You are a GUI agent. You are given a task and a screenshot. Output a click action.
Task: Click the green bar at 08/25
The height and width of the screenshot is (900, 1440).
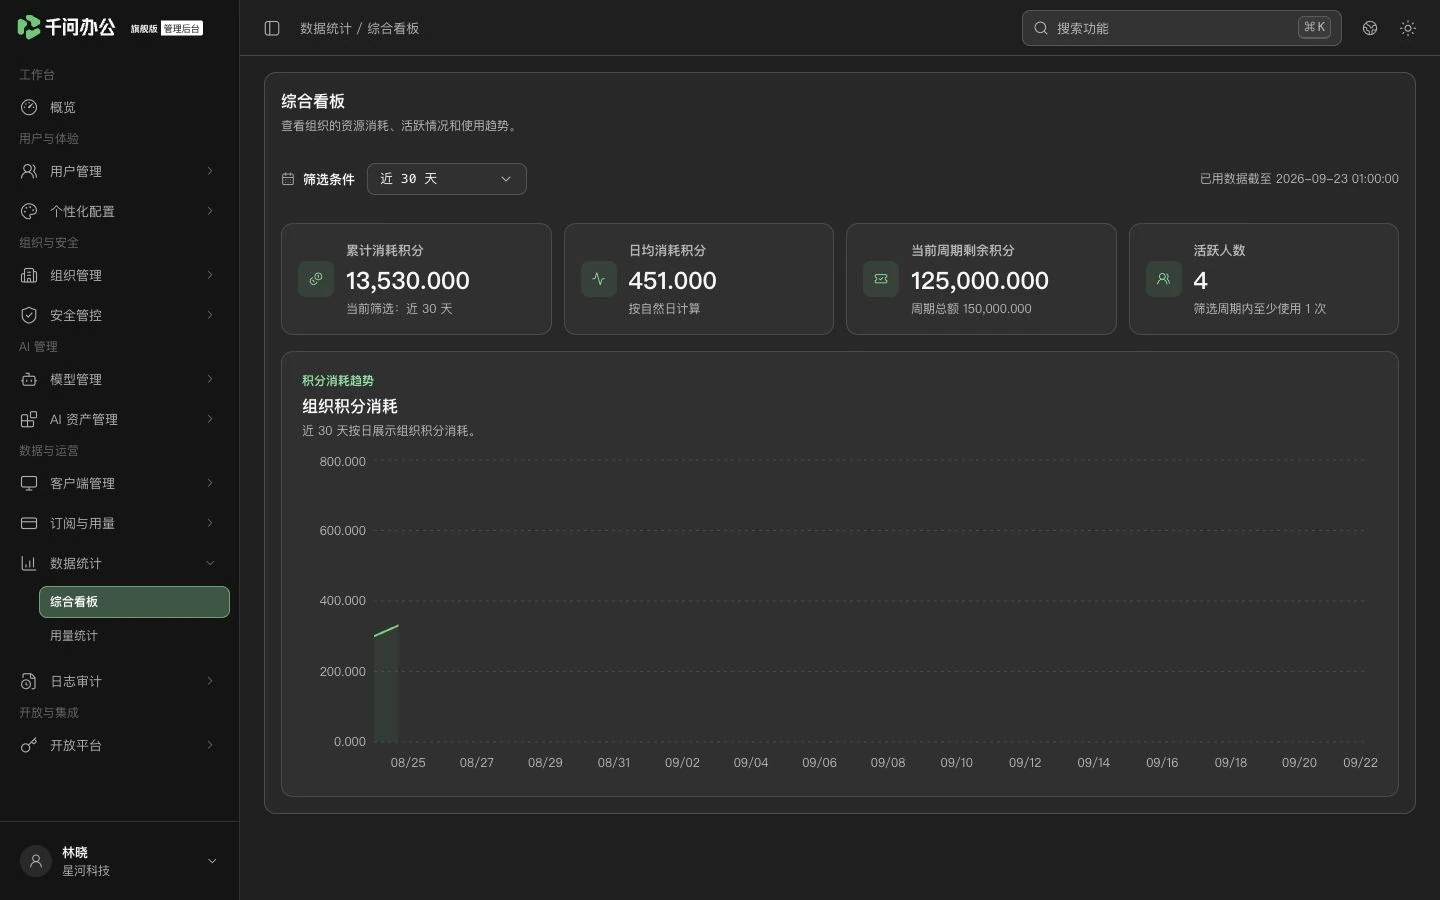pos(386,684)
